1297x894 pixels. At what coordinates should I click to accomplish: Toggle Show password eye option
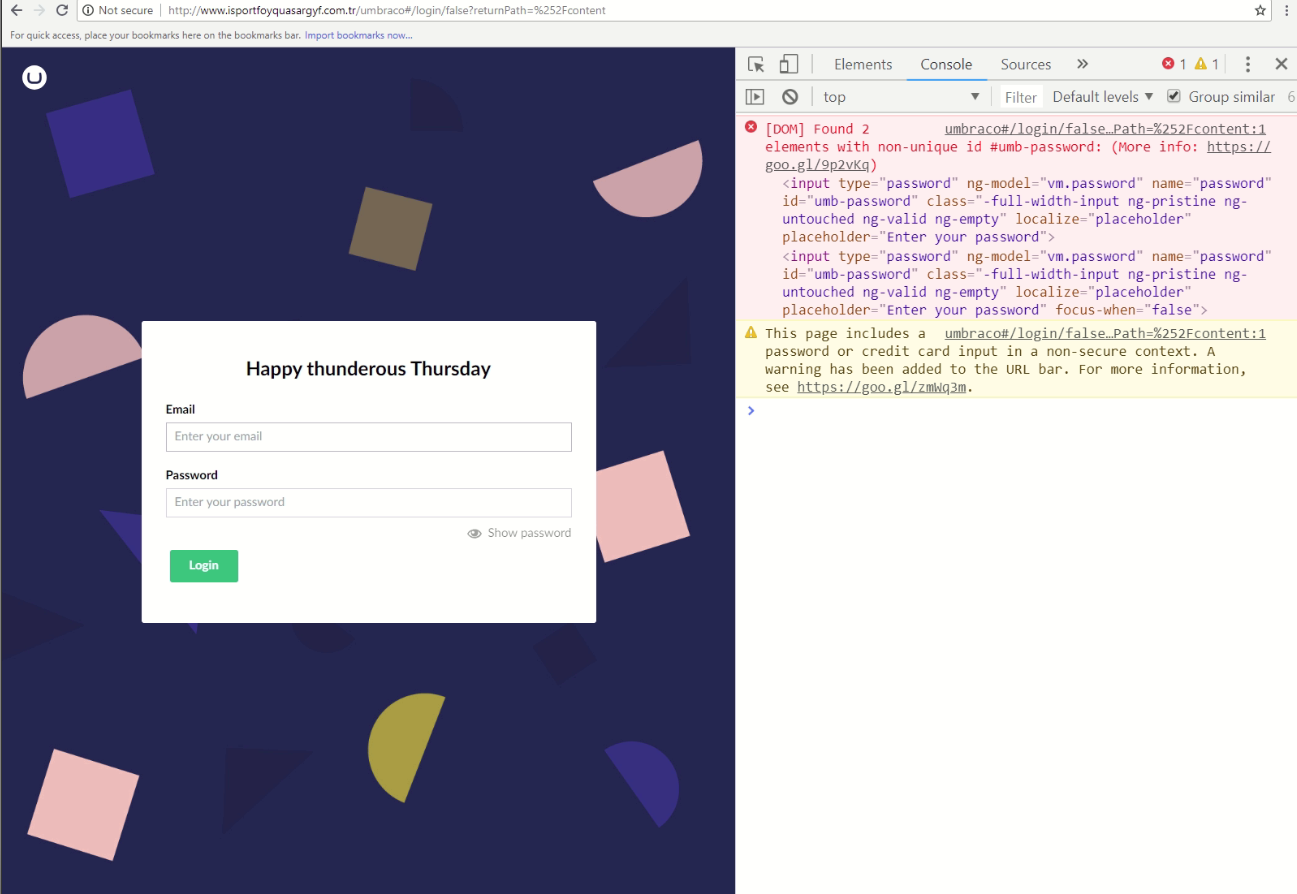519,533
